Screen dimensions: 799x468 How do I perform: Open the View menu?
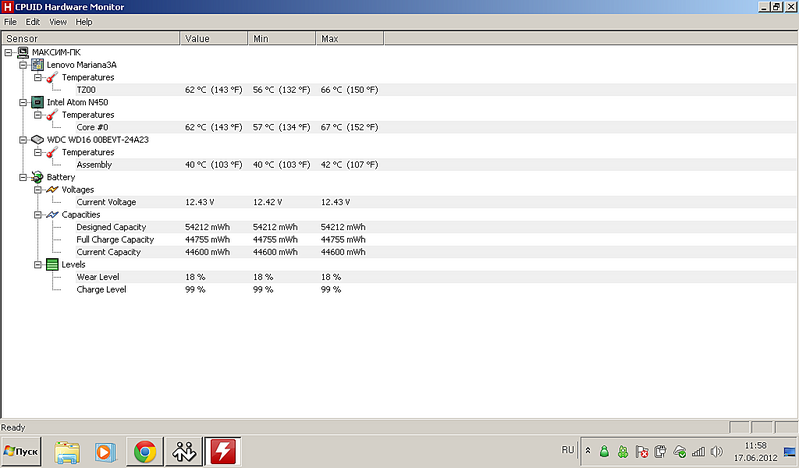click(x=58, y=21)
